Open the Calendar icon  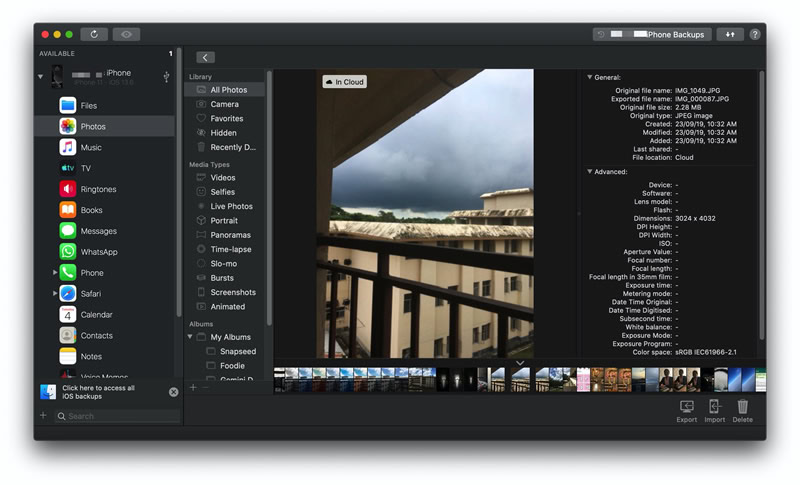(67, 315)
